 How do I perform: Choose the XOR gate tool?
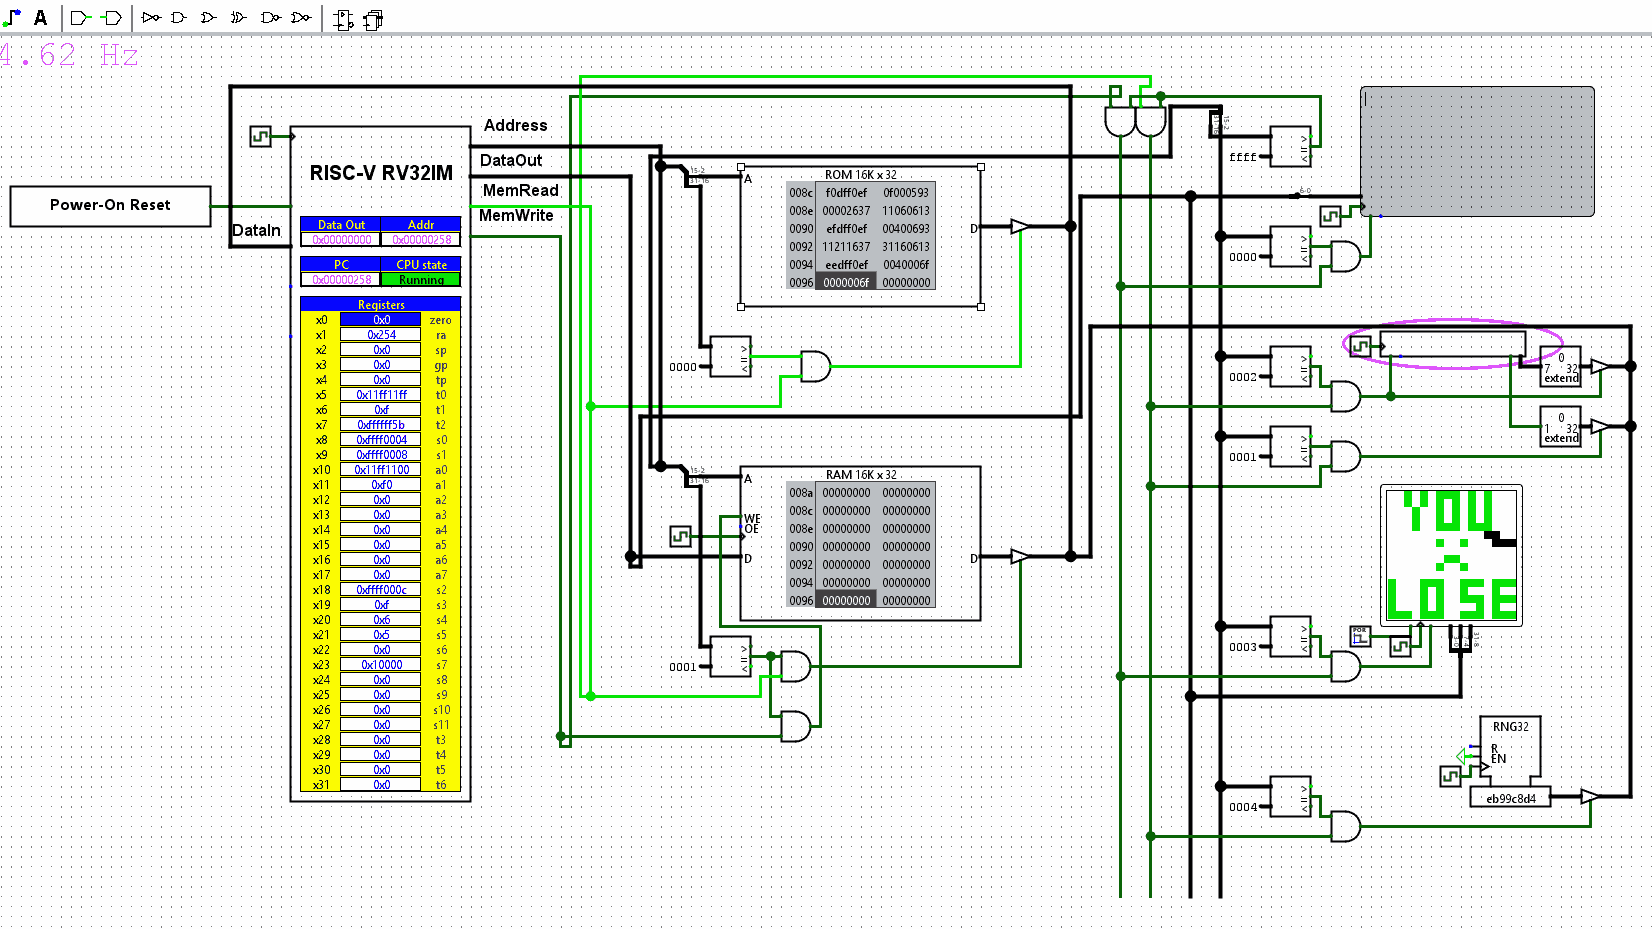[x=238, y=17]
